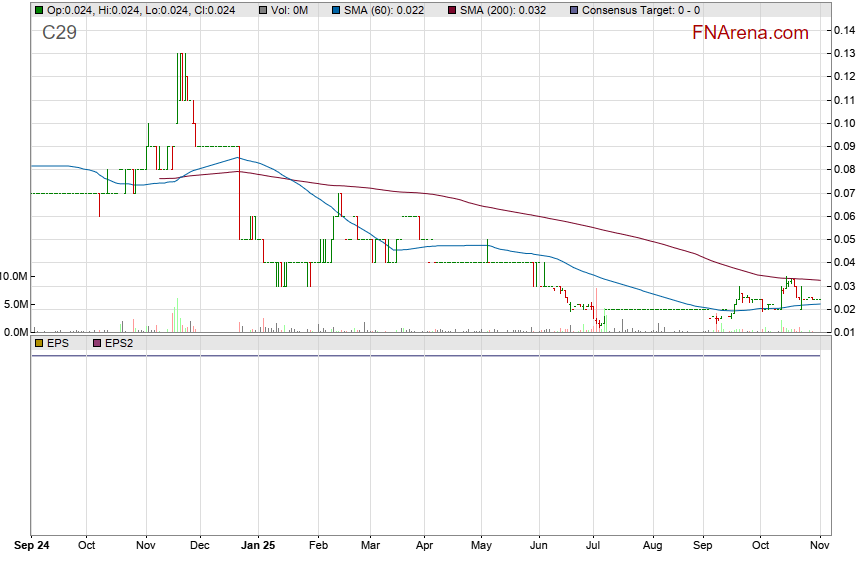Click the SMA (60): 0.022 legend text
The height and width of the screenshot is (566, 859).
pyautogui.click(x=384, y=10)
